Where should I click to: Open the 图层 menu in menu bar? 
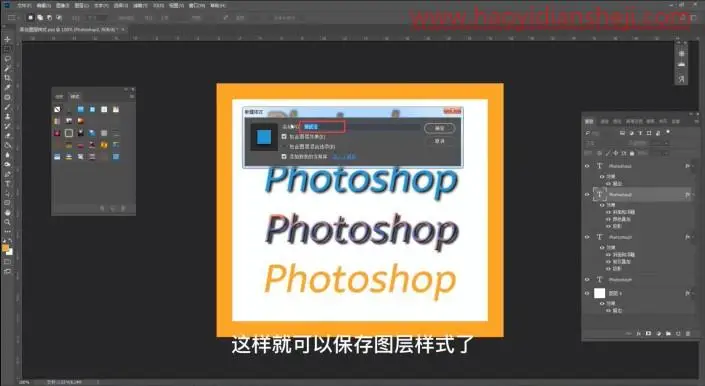pos(81,5)
